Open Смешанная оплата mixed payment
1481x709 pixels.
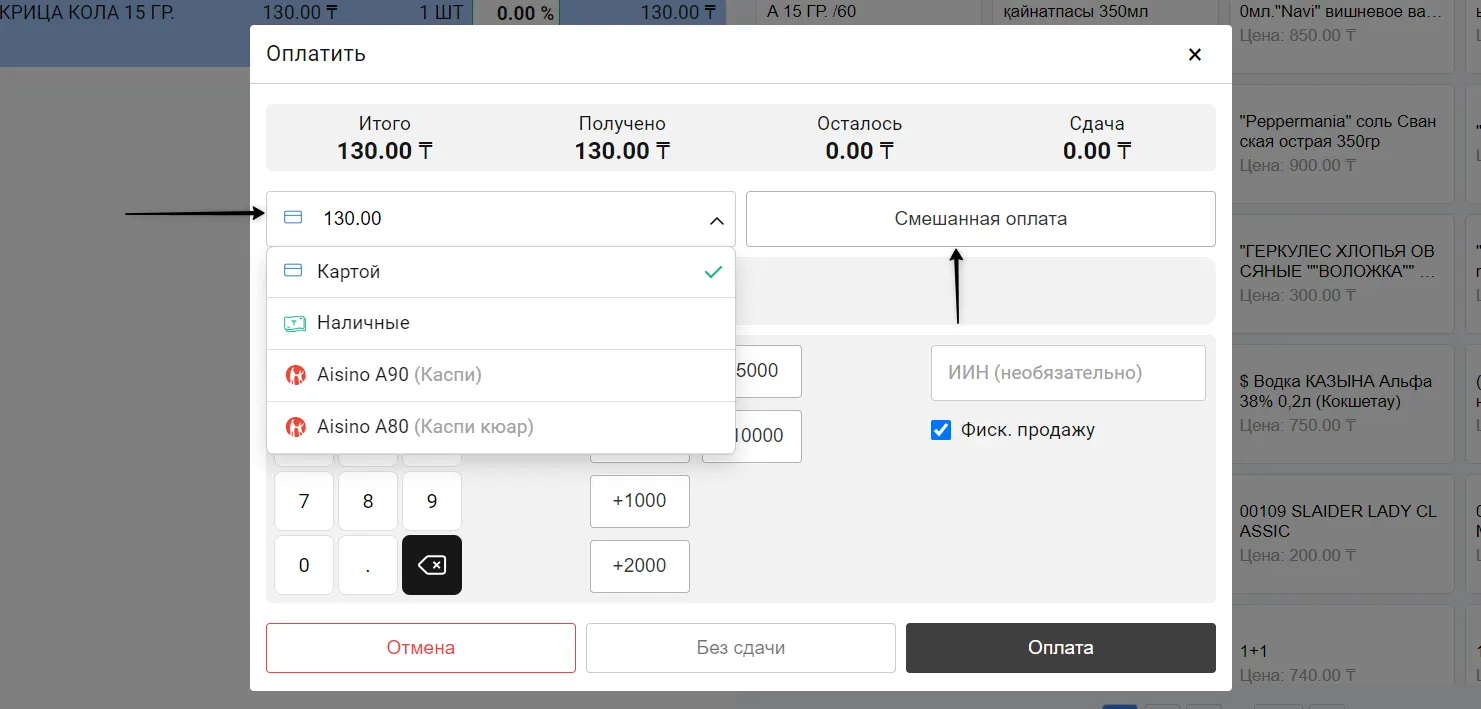(x=980, y=219)
